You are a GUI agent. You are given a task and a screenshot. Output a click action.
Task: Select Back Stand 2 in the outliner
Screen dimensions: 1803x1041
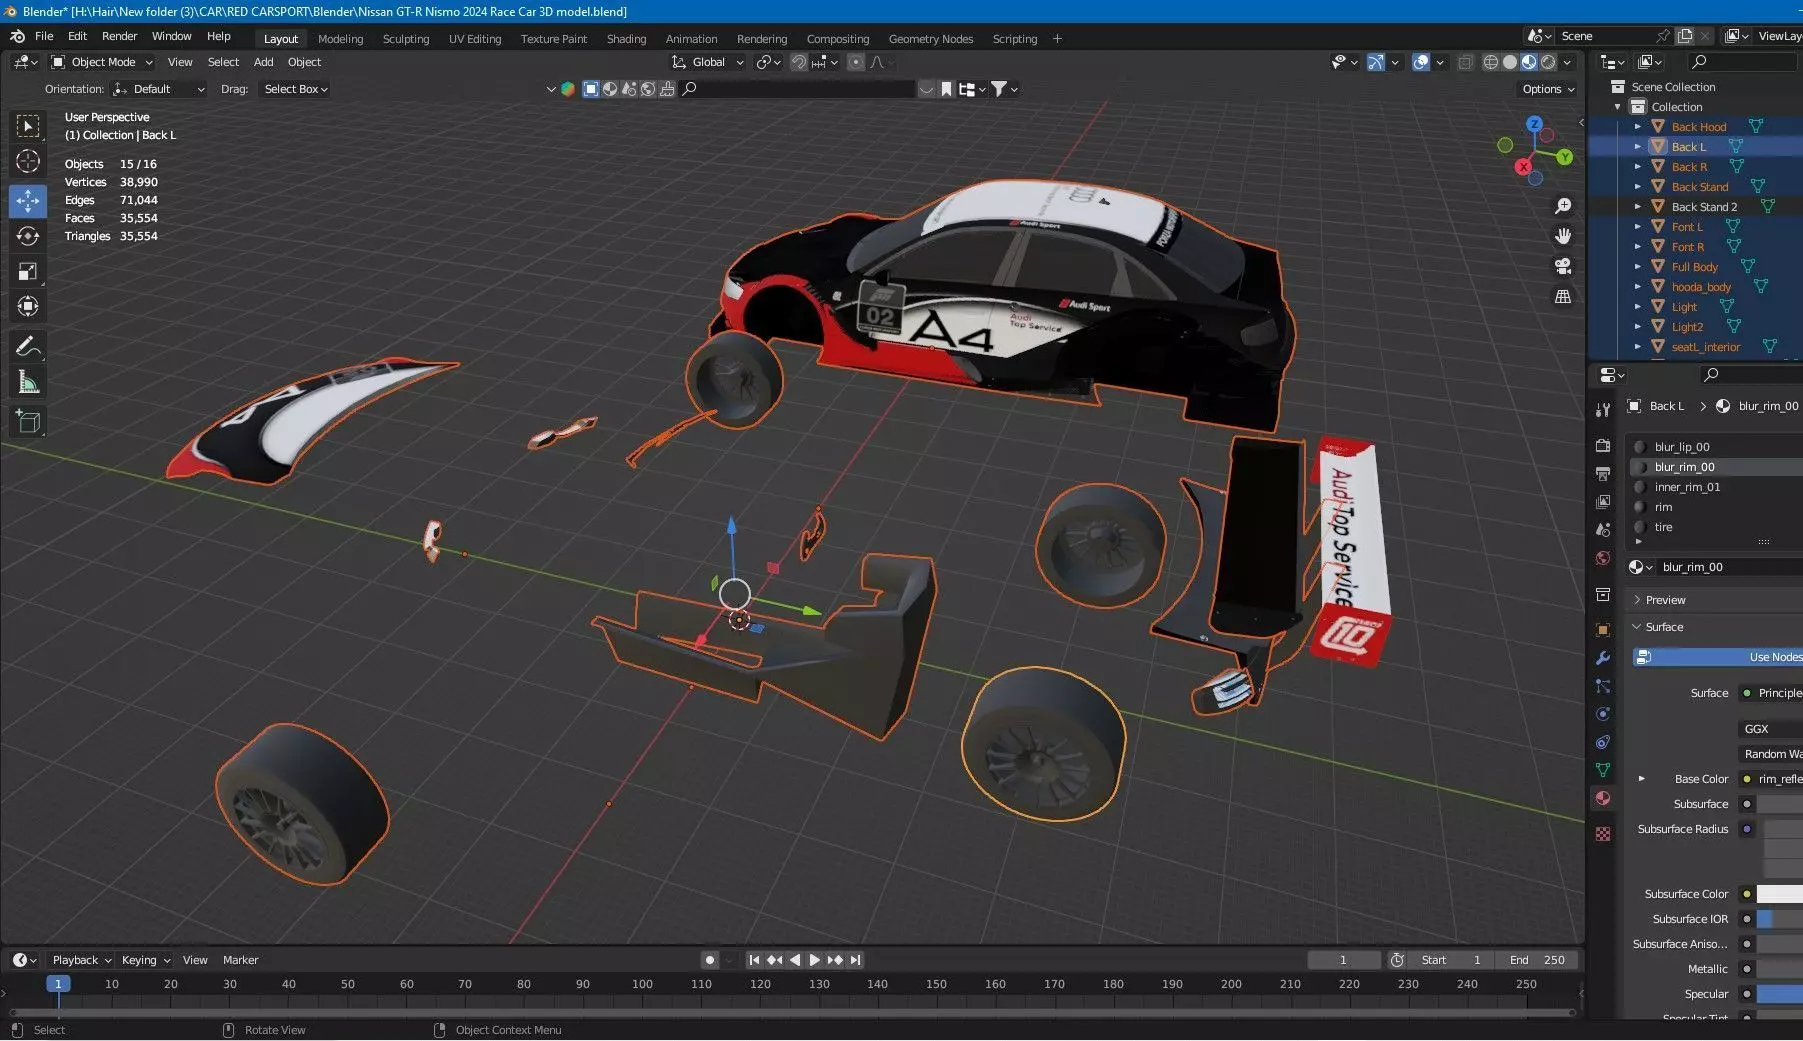1704,207
